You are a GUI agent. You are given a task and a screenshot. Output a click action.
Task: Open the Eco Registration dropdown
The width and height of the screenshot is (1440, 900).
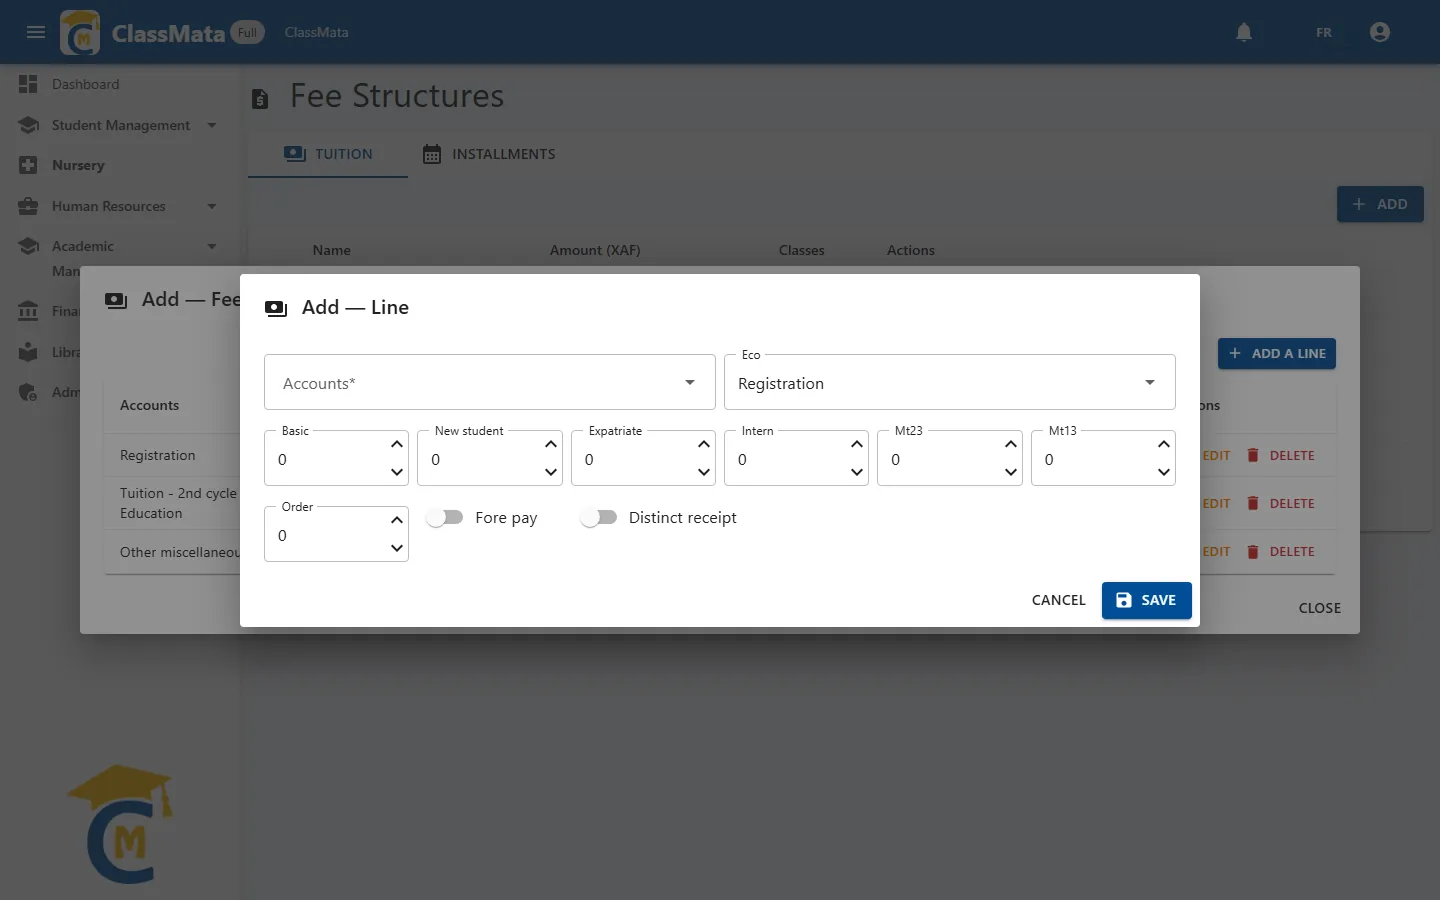click(x=950, y=382)
